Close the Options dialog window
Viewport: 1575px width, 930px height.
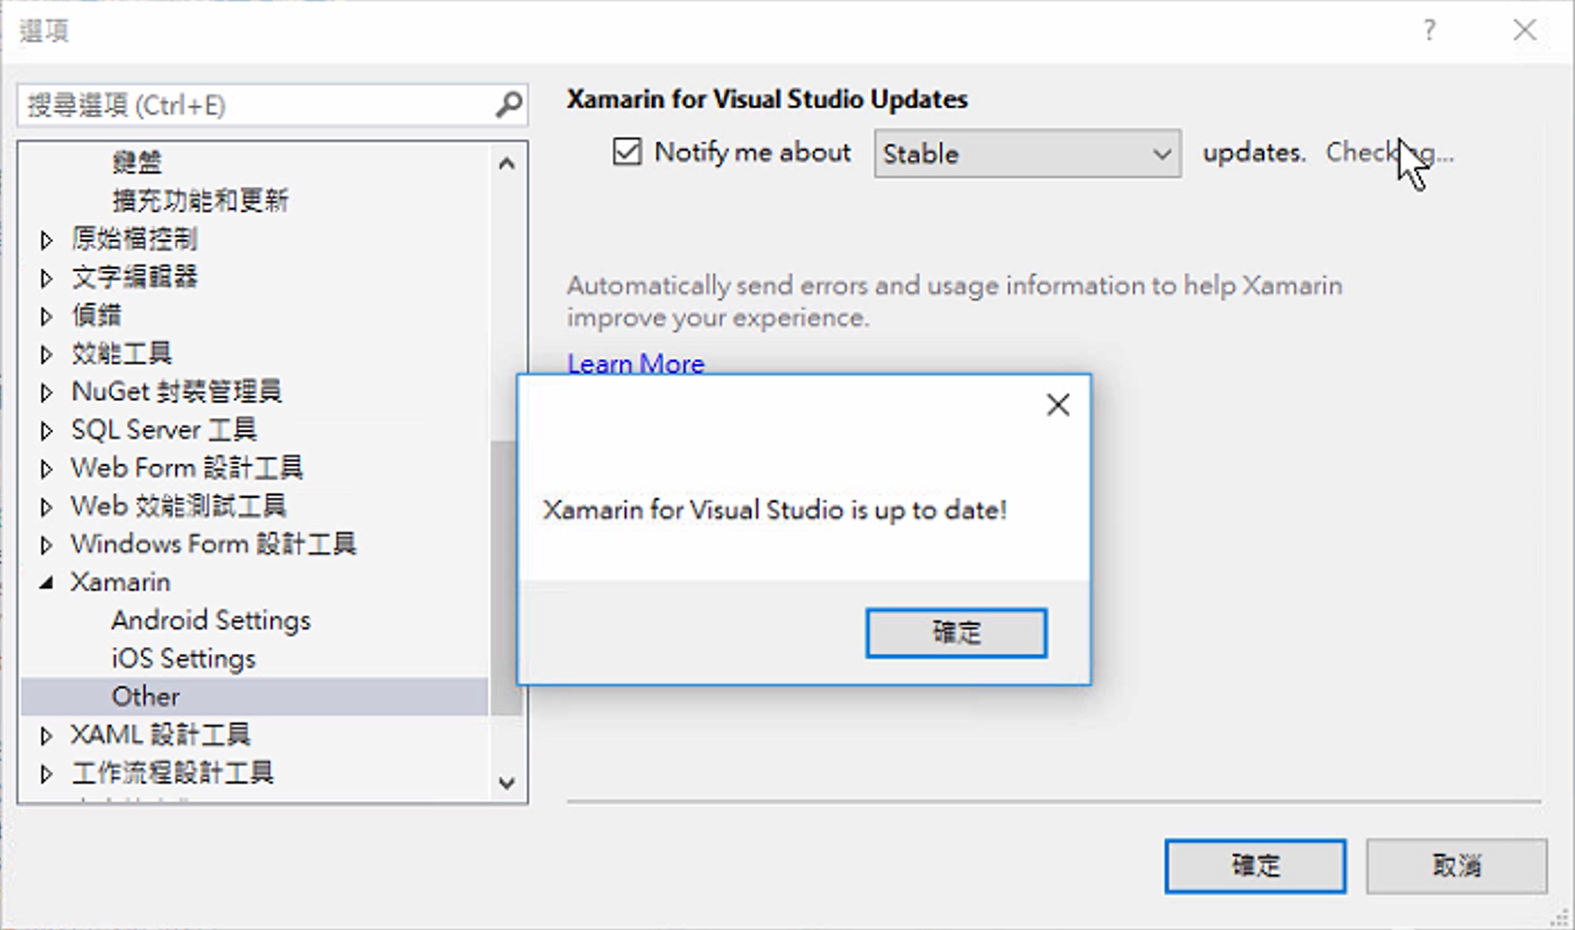point(1524,30)
